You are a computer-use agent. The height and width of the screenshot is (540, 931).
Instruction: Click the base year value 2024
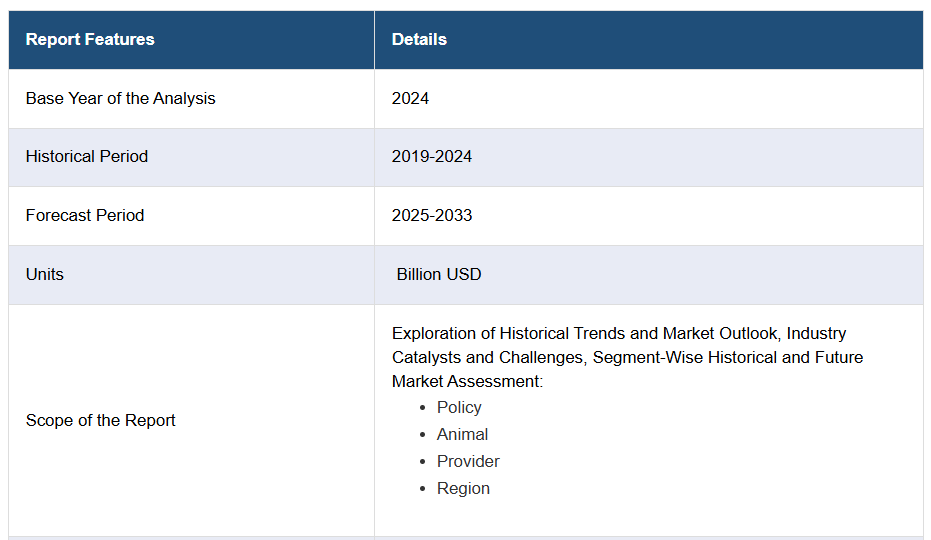(x=410, y=98)
